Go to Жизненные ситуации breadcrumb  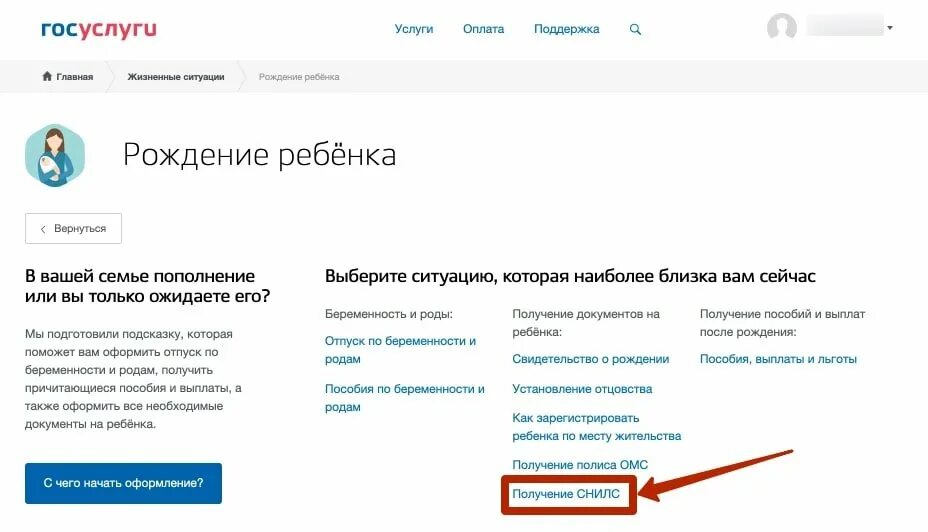[x=176, y=76]
